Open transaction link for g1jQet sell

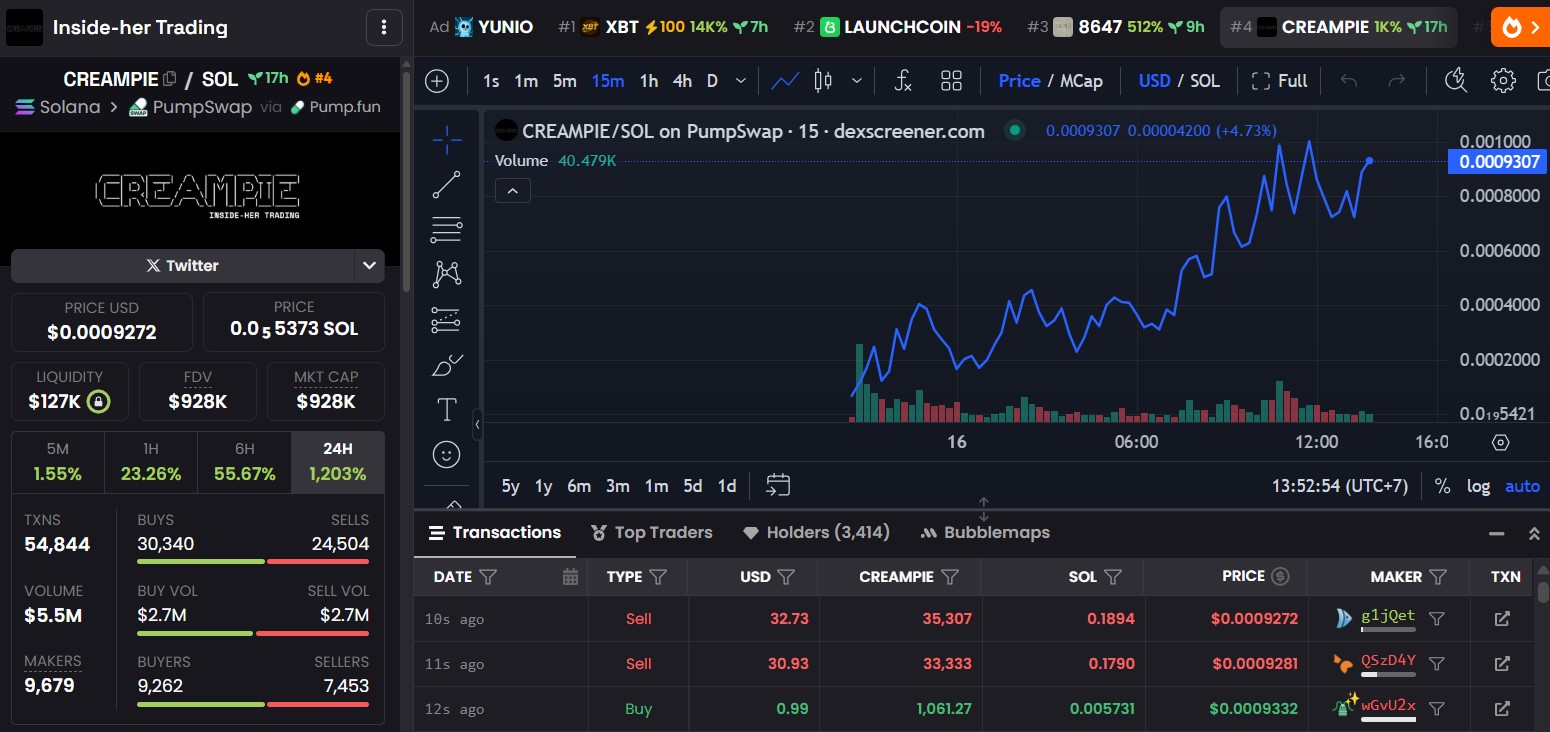[1501, 619]
